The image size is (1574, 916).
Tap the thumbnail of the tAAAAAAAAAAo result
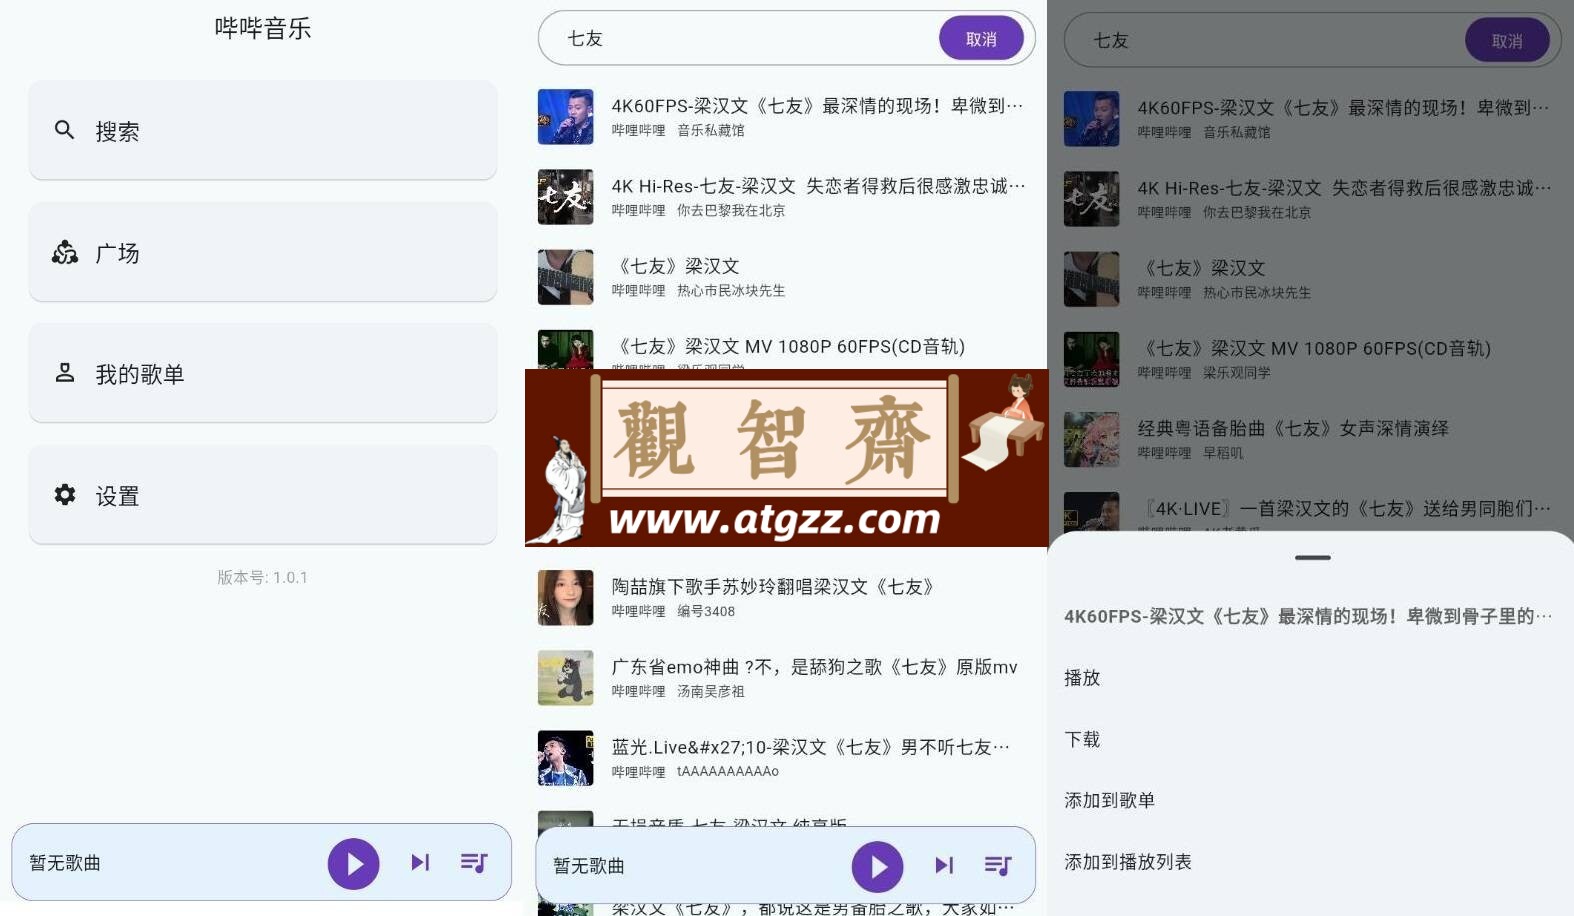(566, 758)
